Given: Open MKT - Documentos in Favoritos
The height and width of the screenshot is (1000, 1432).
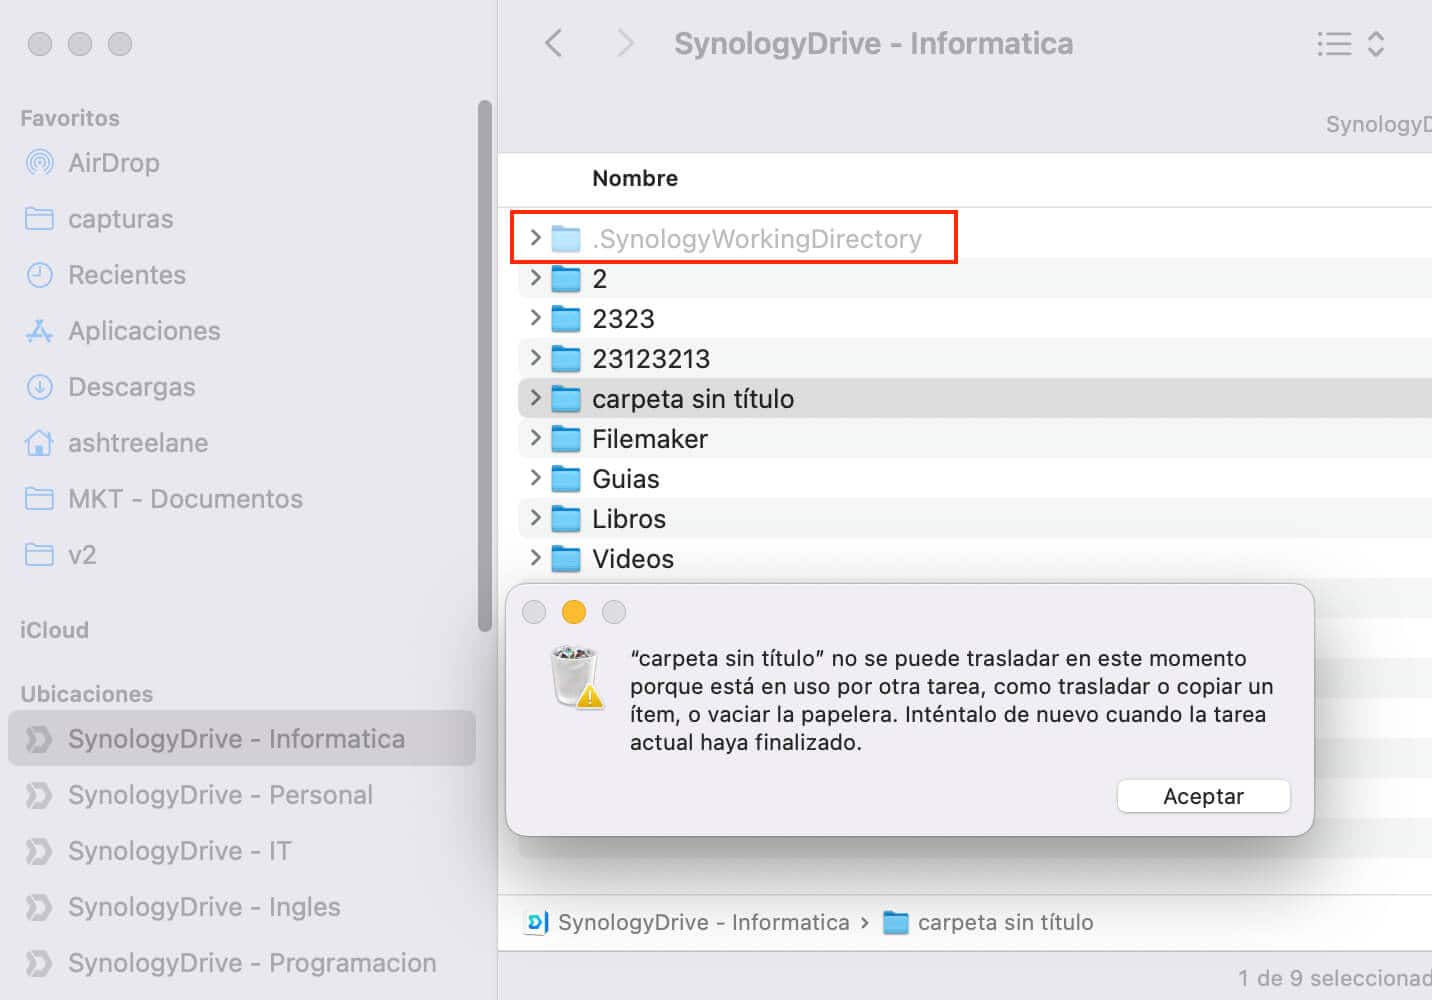Looking at the screenshot, I should pyautogui.click(x=185, y=499).
